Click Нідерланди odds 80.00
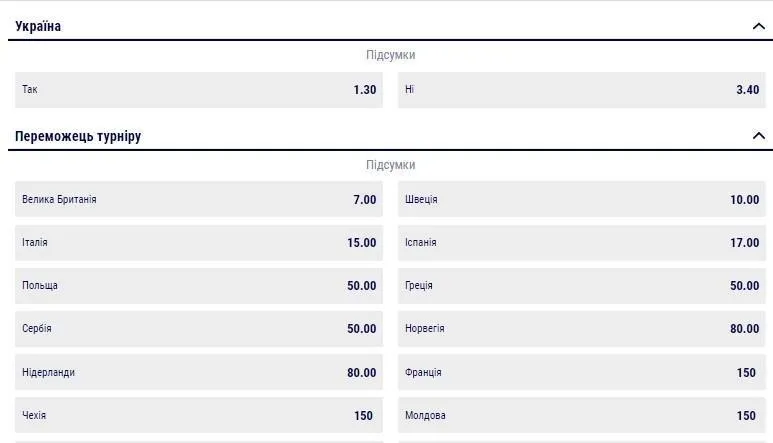773x443 pixels. [199, 373]
